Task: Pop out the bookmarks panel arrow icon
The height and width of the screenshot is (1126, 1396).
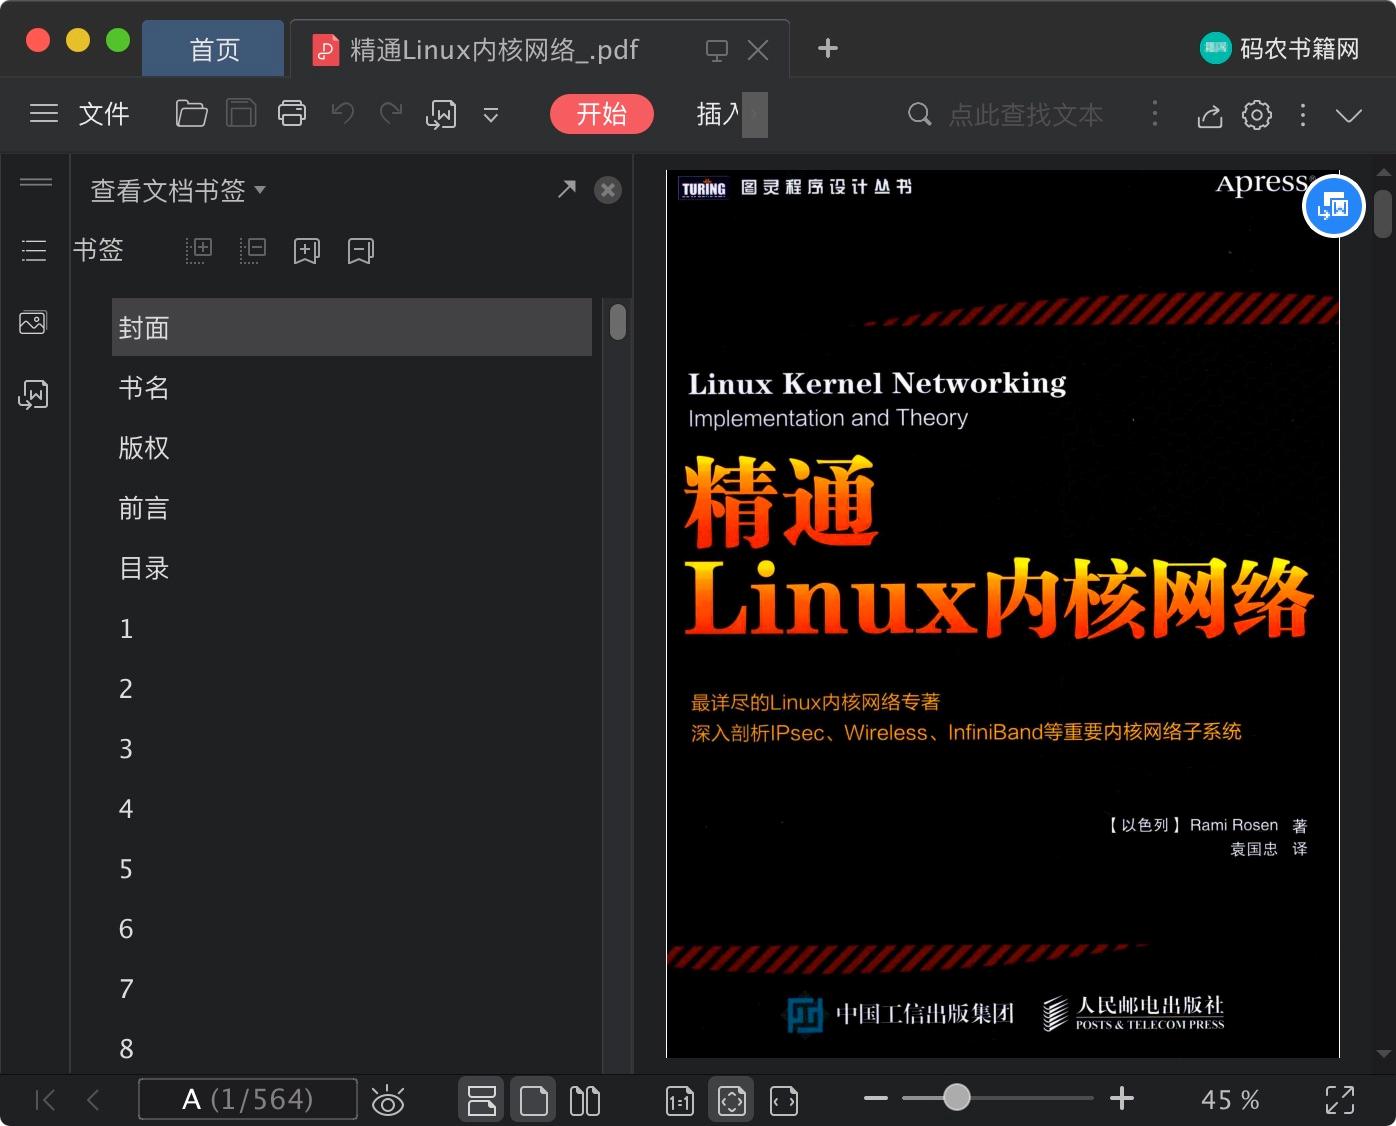Action: pos(567,189)
